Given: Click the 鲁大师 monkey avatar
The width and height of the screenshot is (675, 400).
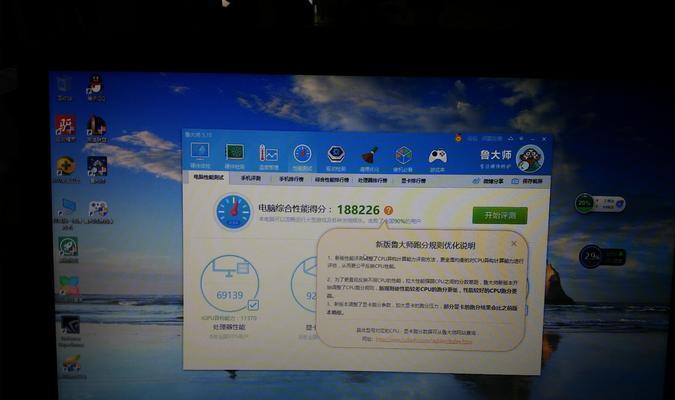Looking at the screenshot, I should 530,159.
